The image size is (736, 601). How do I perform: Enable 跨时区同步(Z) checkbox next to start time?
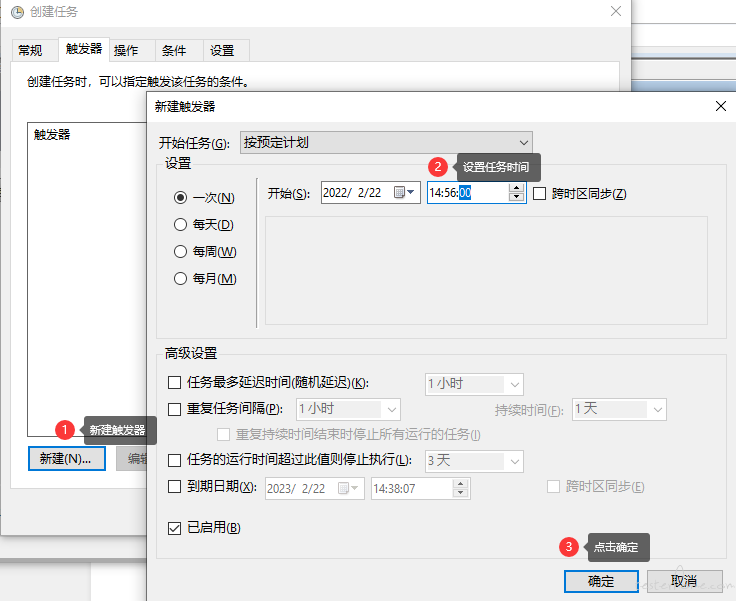coord(539,193)
